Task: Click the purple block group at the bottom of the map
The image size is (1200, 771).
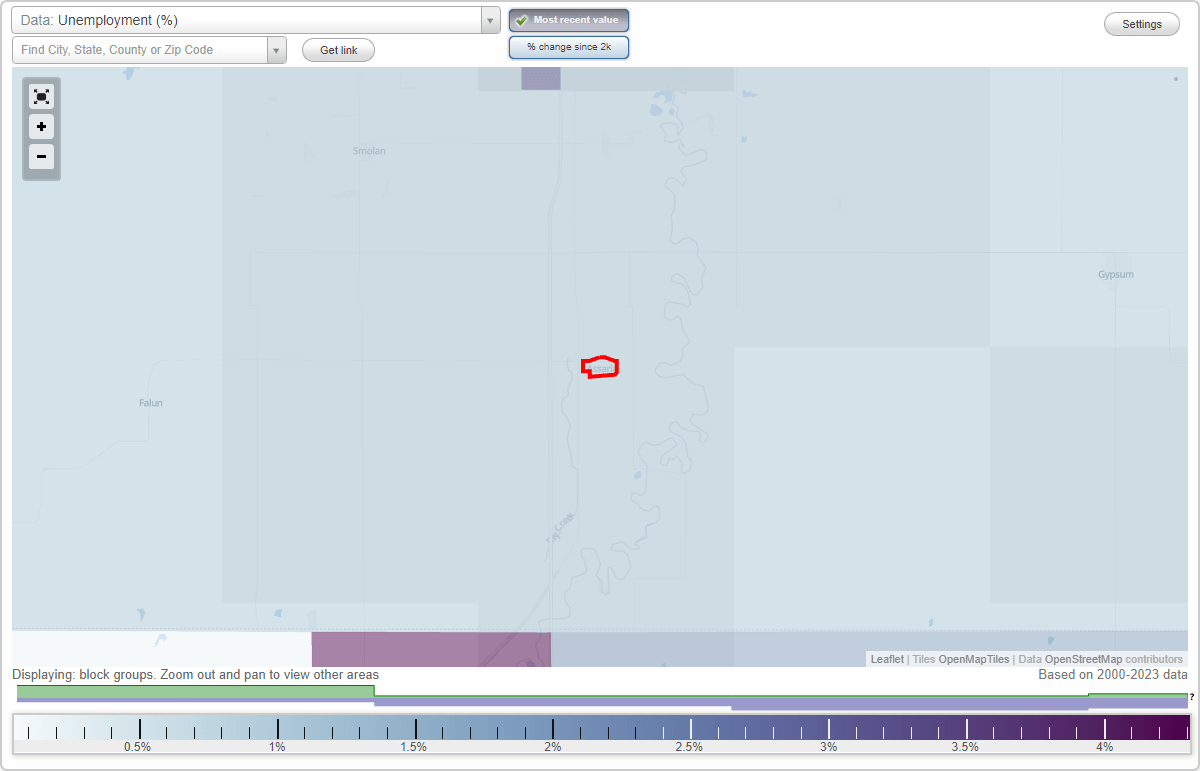Action: [x=431, y=649]
